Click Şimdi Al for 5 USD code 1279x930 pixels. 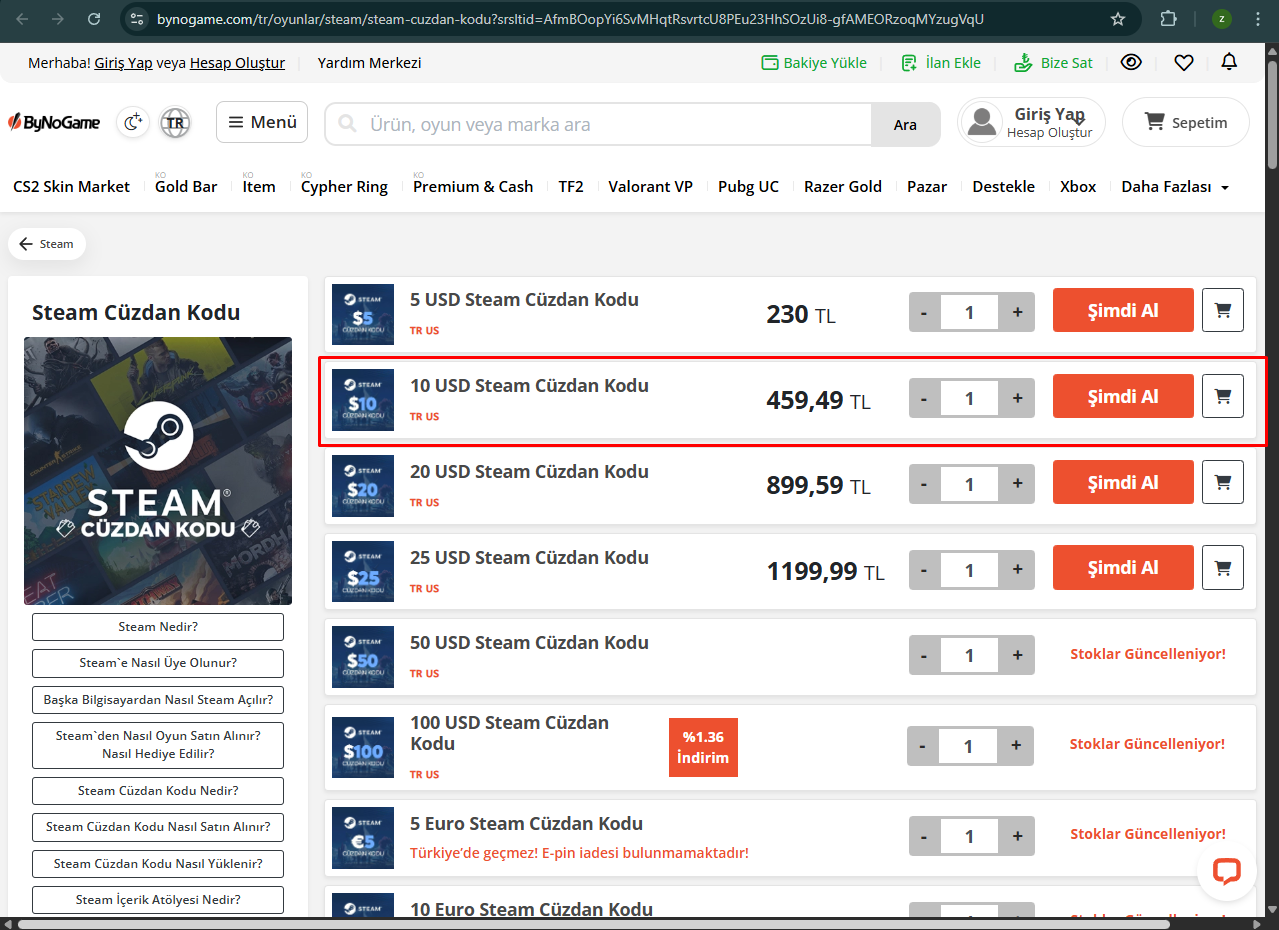point(1123,310)
